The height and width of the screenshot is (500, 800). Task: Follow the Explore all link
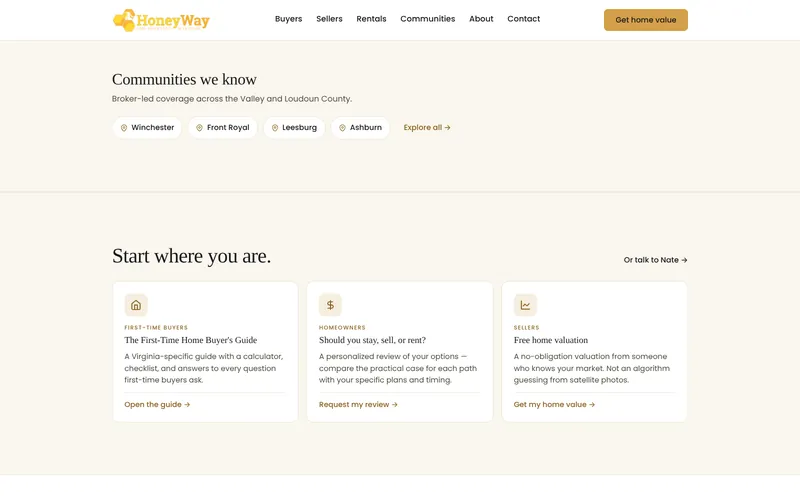pos(427,128)
